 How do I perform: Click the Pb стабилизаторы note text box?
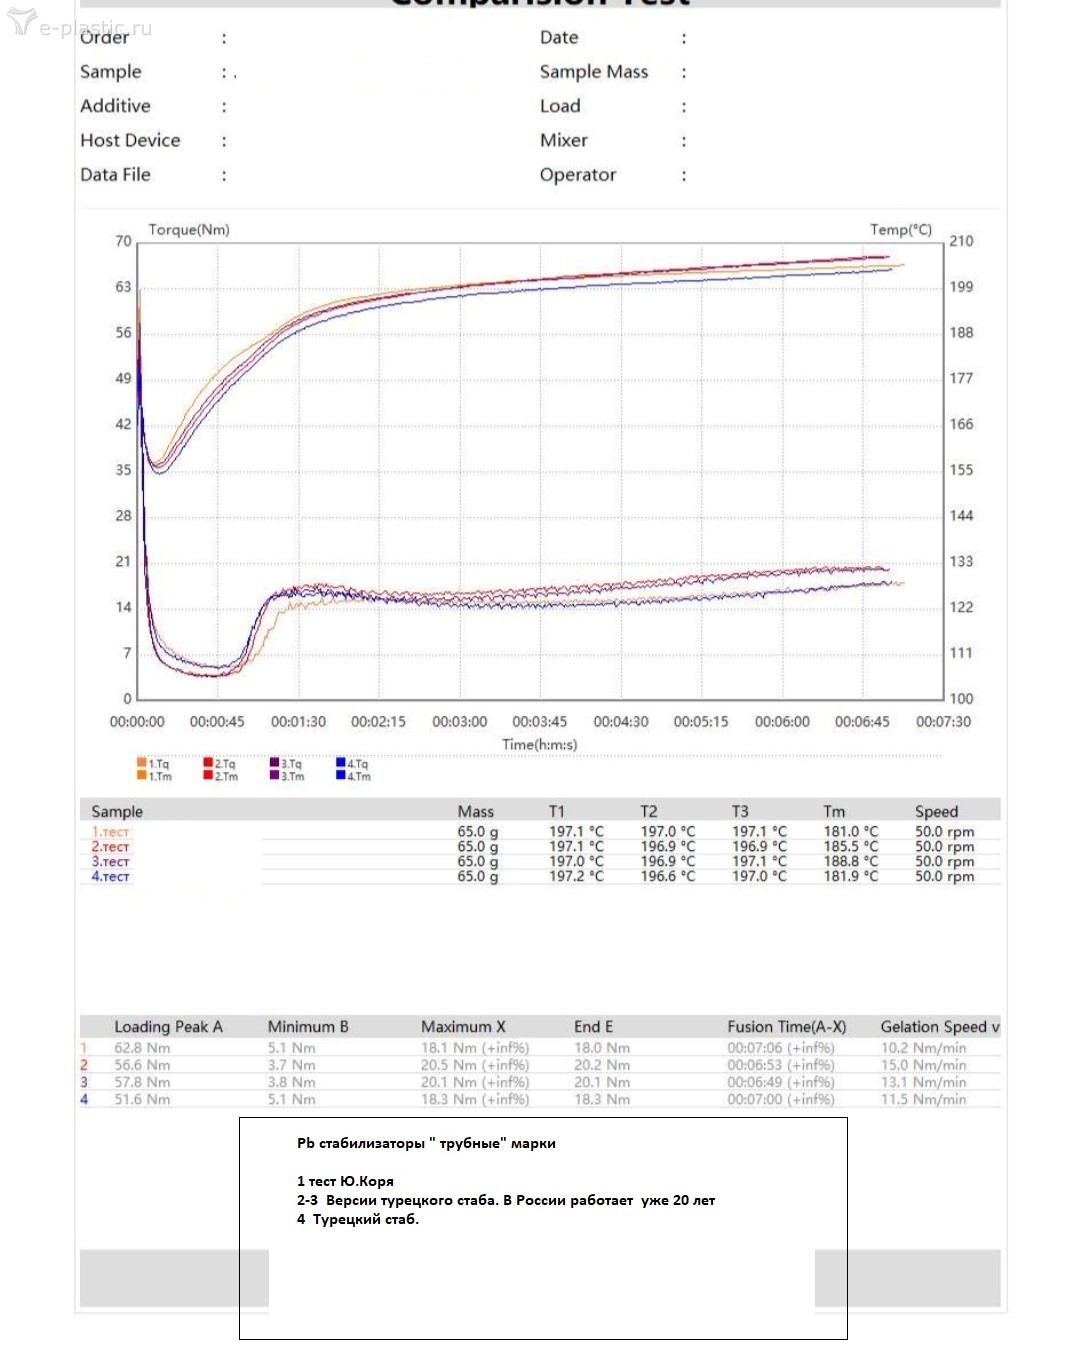pyautogui.click(x=543, y=1228)
